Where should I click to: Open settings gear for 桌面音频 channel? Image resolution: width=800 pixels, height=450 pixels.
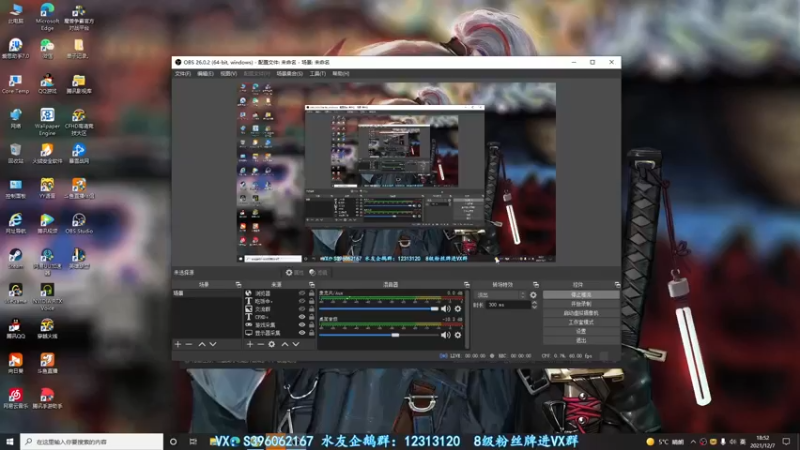pyautogui.click(x=458, y=335)
